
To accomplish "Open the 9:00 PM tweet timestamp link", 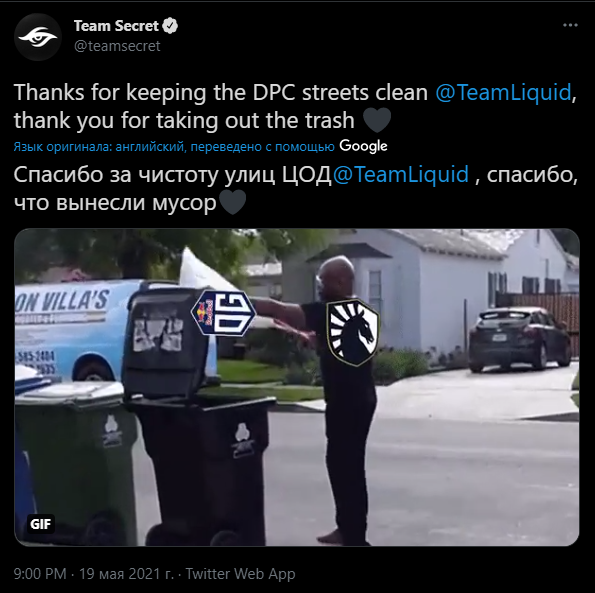I will point(40,573).
